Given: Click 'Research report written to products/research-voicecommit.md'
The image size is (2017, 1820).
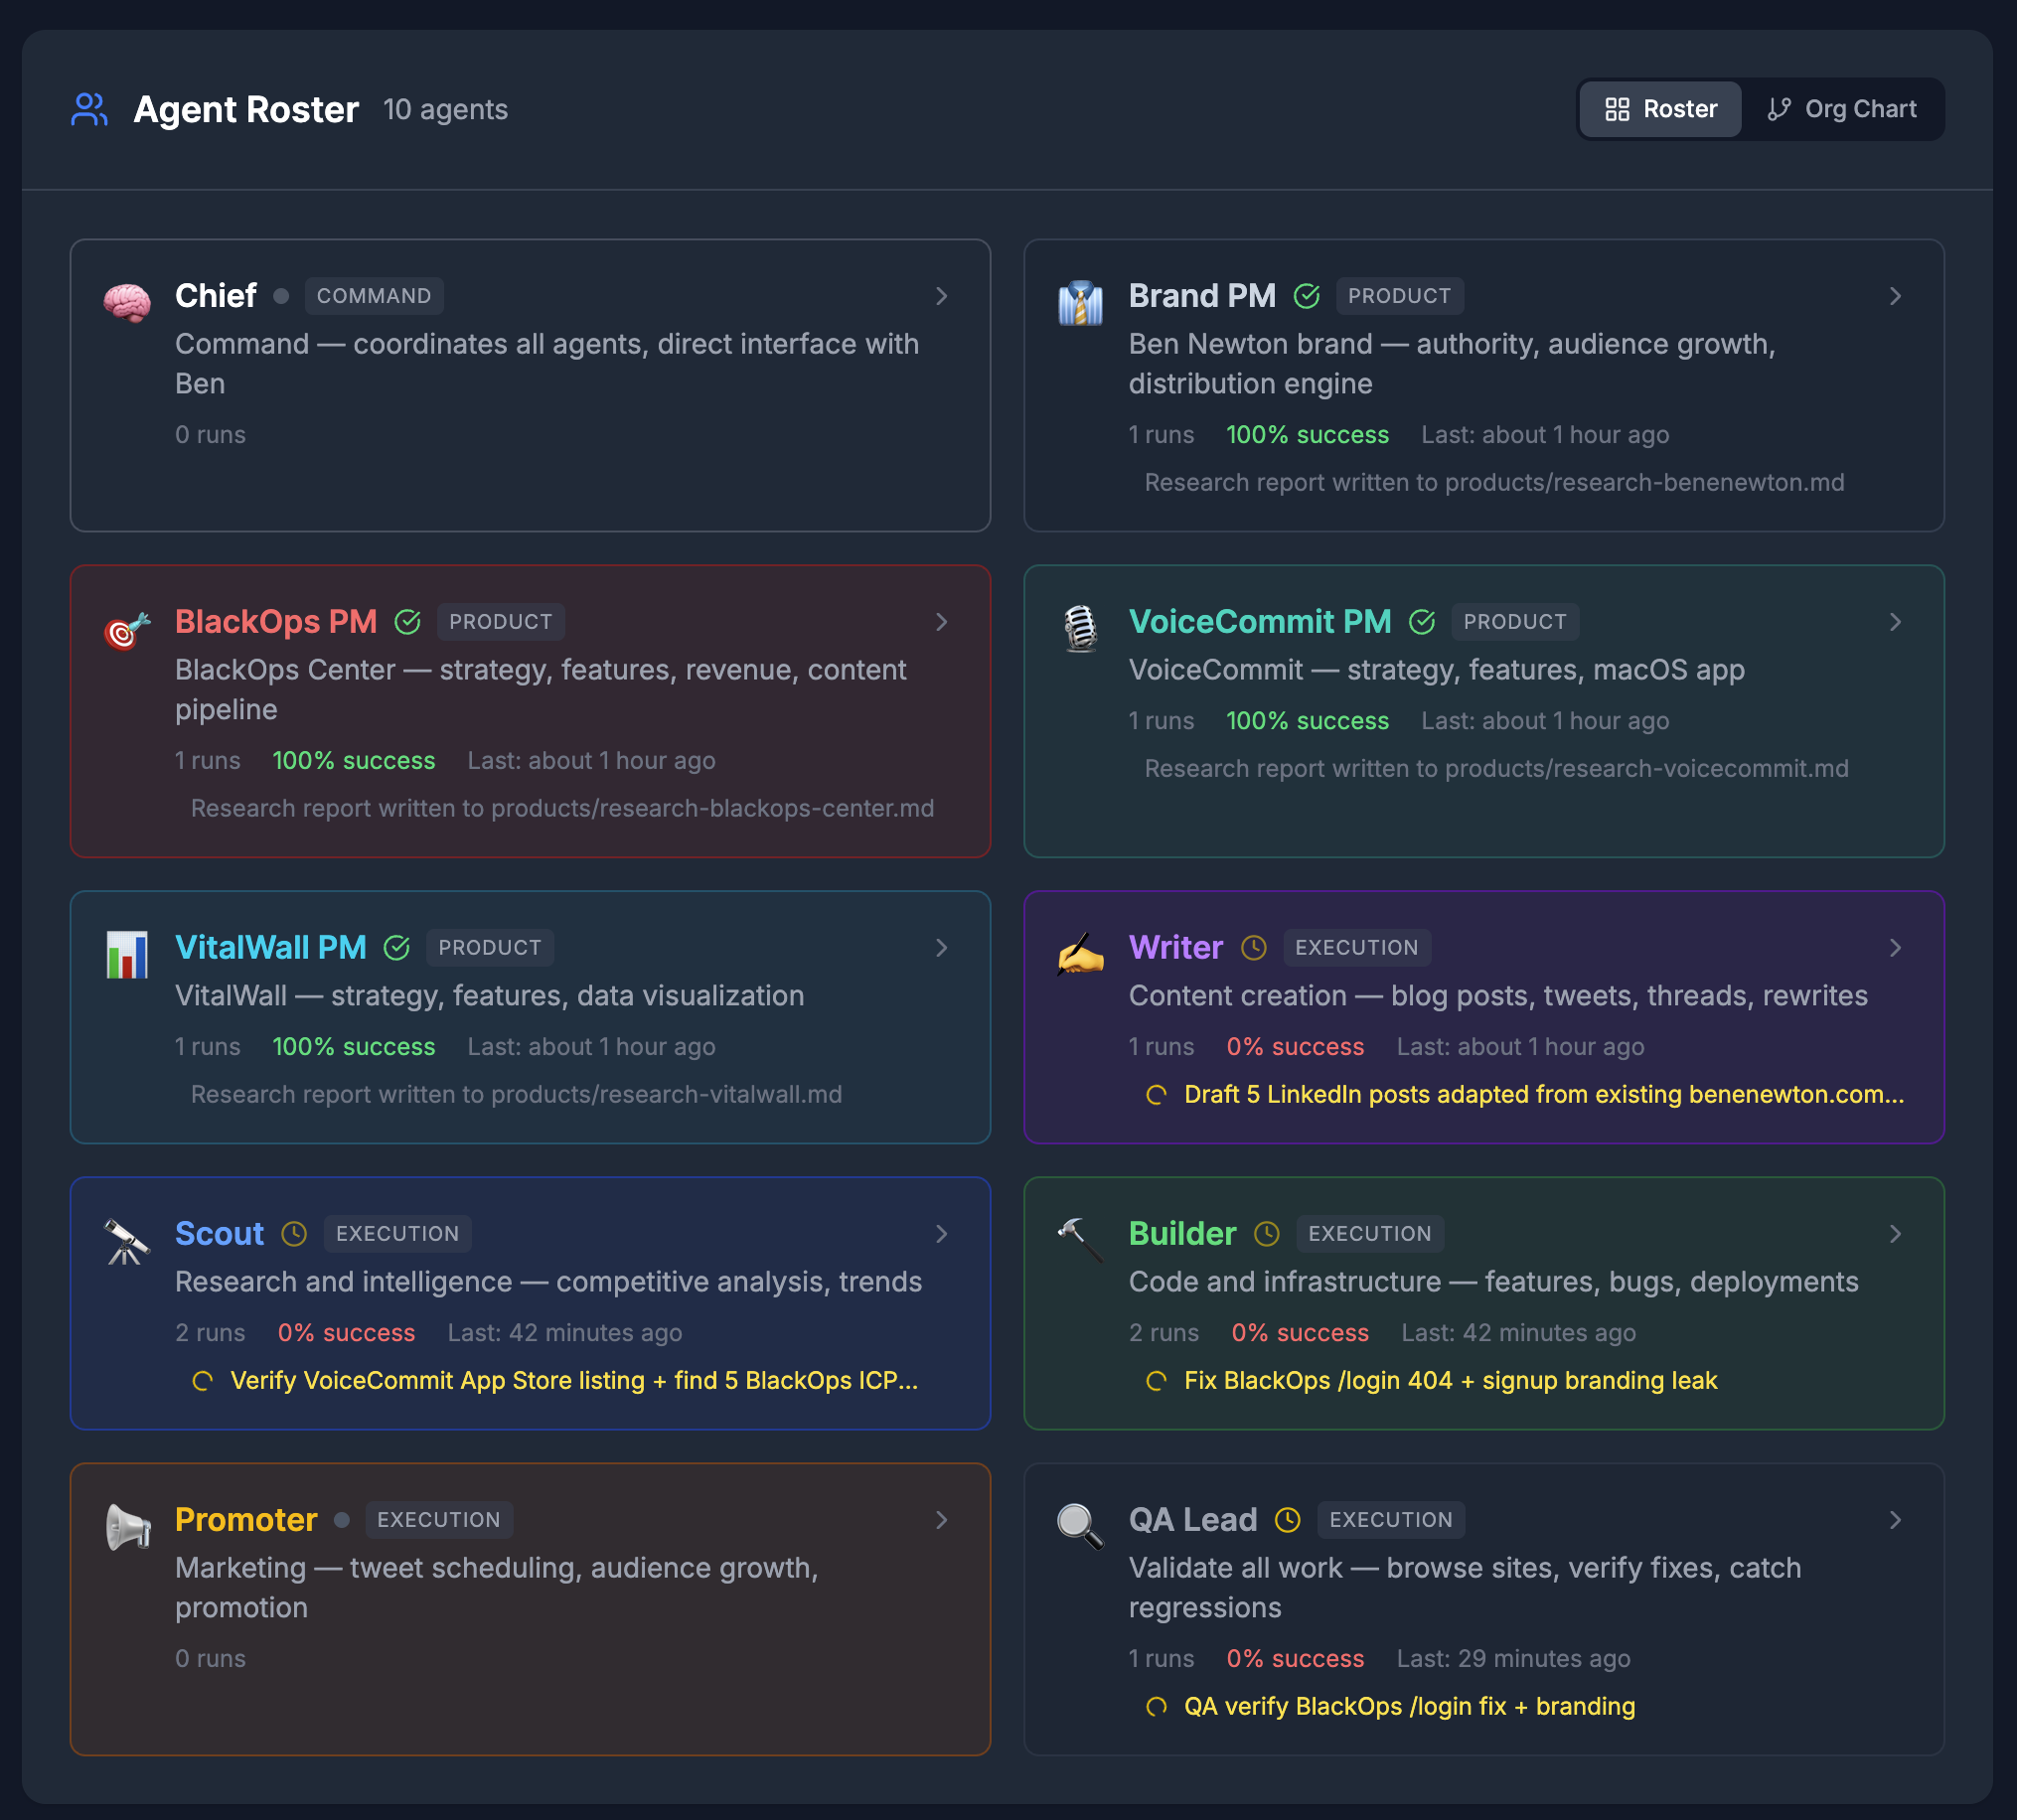Looking at the screenshot, I should click(1496, 769).
